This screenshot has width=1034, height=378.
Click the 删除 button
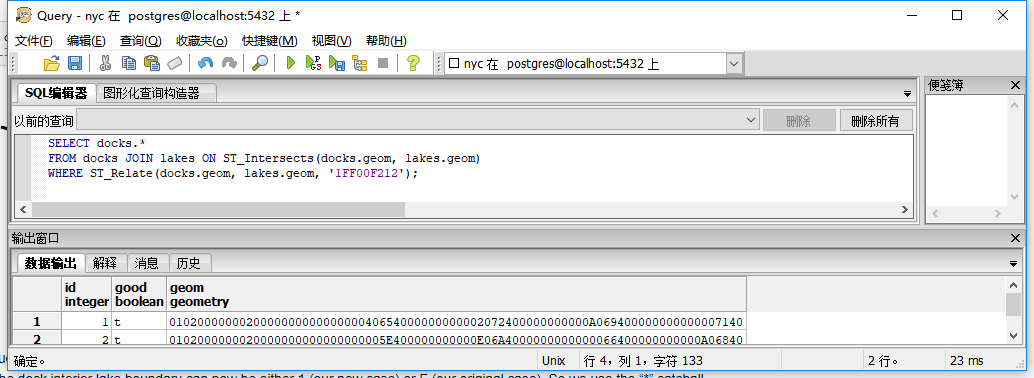click(799, 121)
